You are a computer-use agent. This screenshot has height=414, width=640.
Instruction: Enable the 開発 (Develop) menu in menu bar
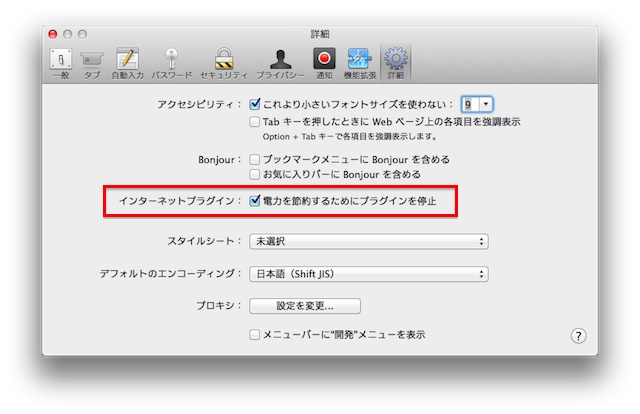pos(255,335)
